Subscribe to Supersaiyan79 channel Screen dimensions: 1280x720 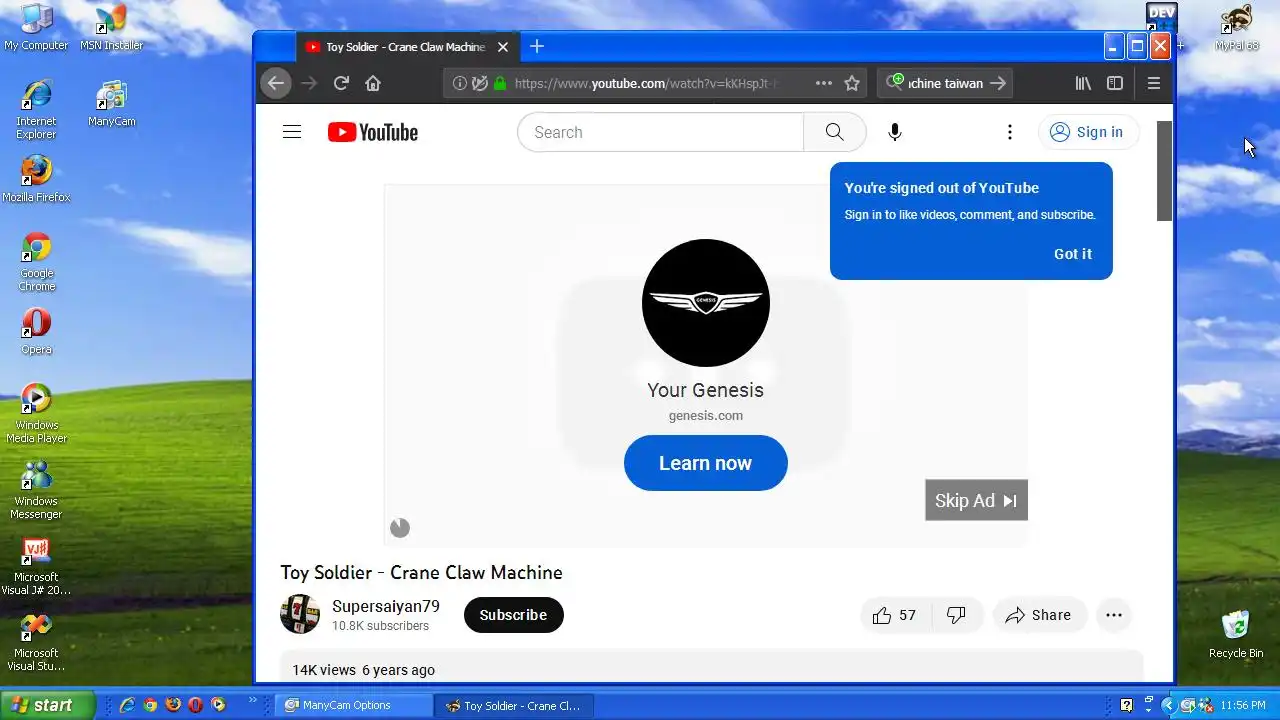pos(513,615)
